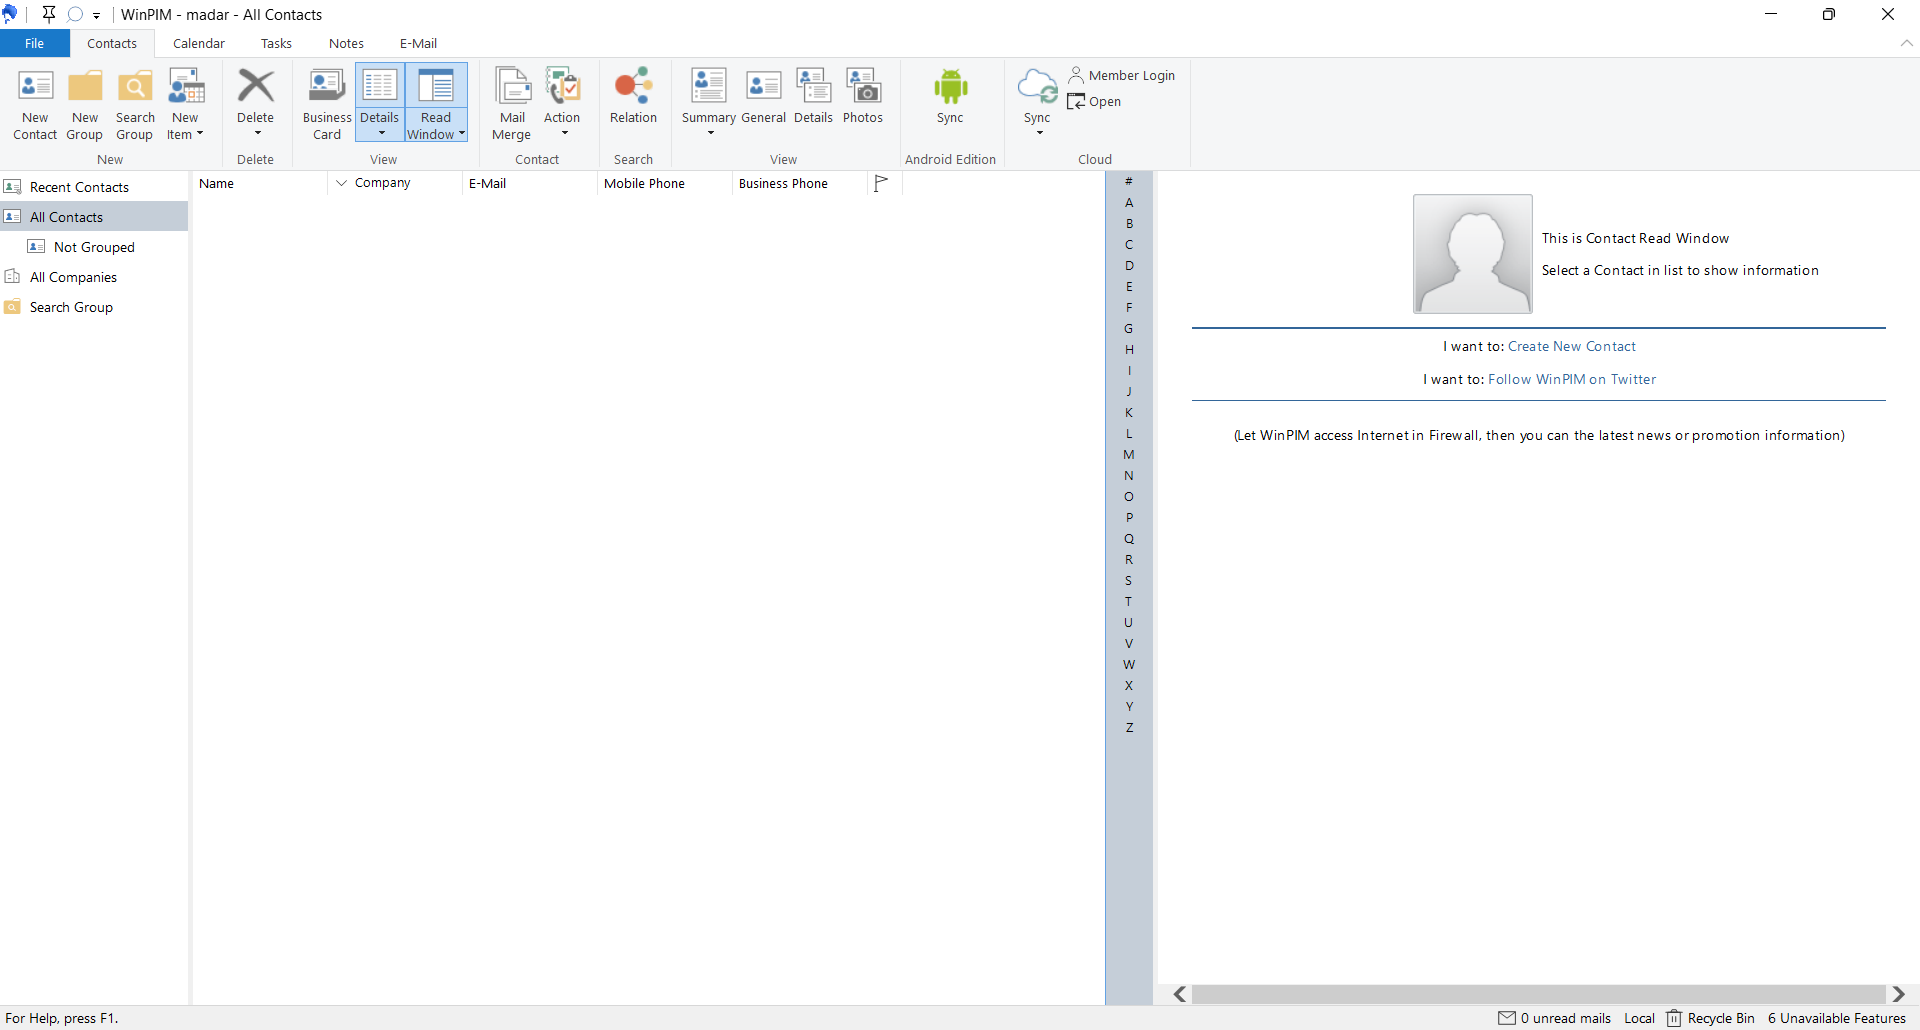The width and height of the screenshot is (1920, 1030).
Task: Click the scroll left arrow
Action: pyautogui.click(x=1180, y=994)
